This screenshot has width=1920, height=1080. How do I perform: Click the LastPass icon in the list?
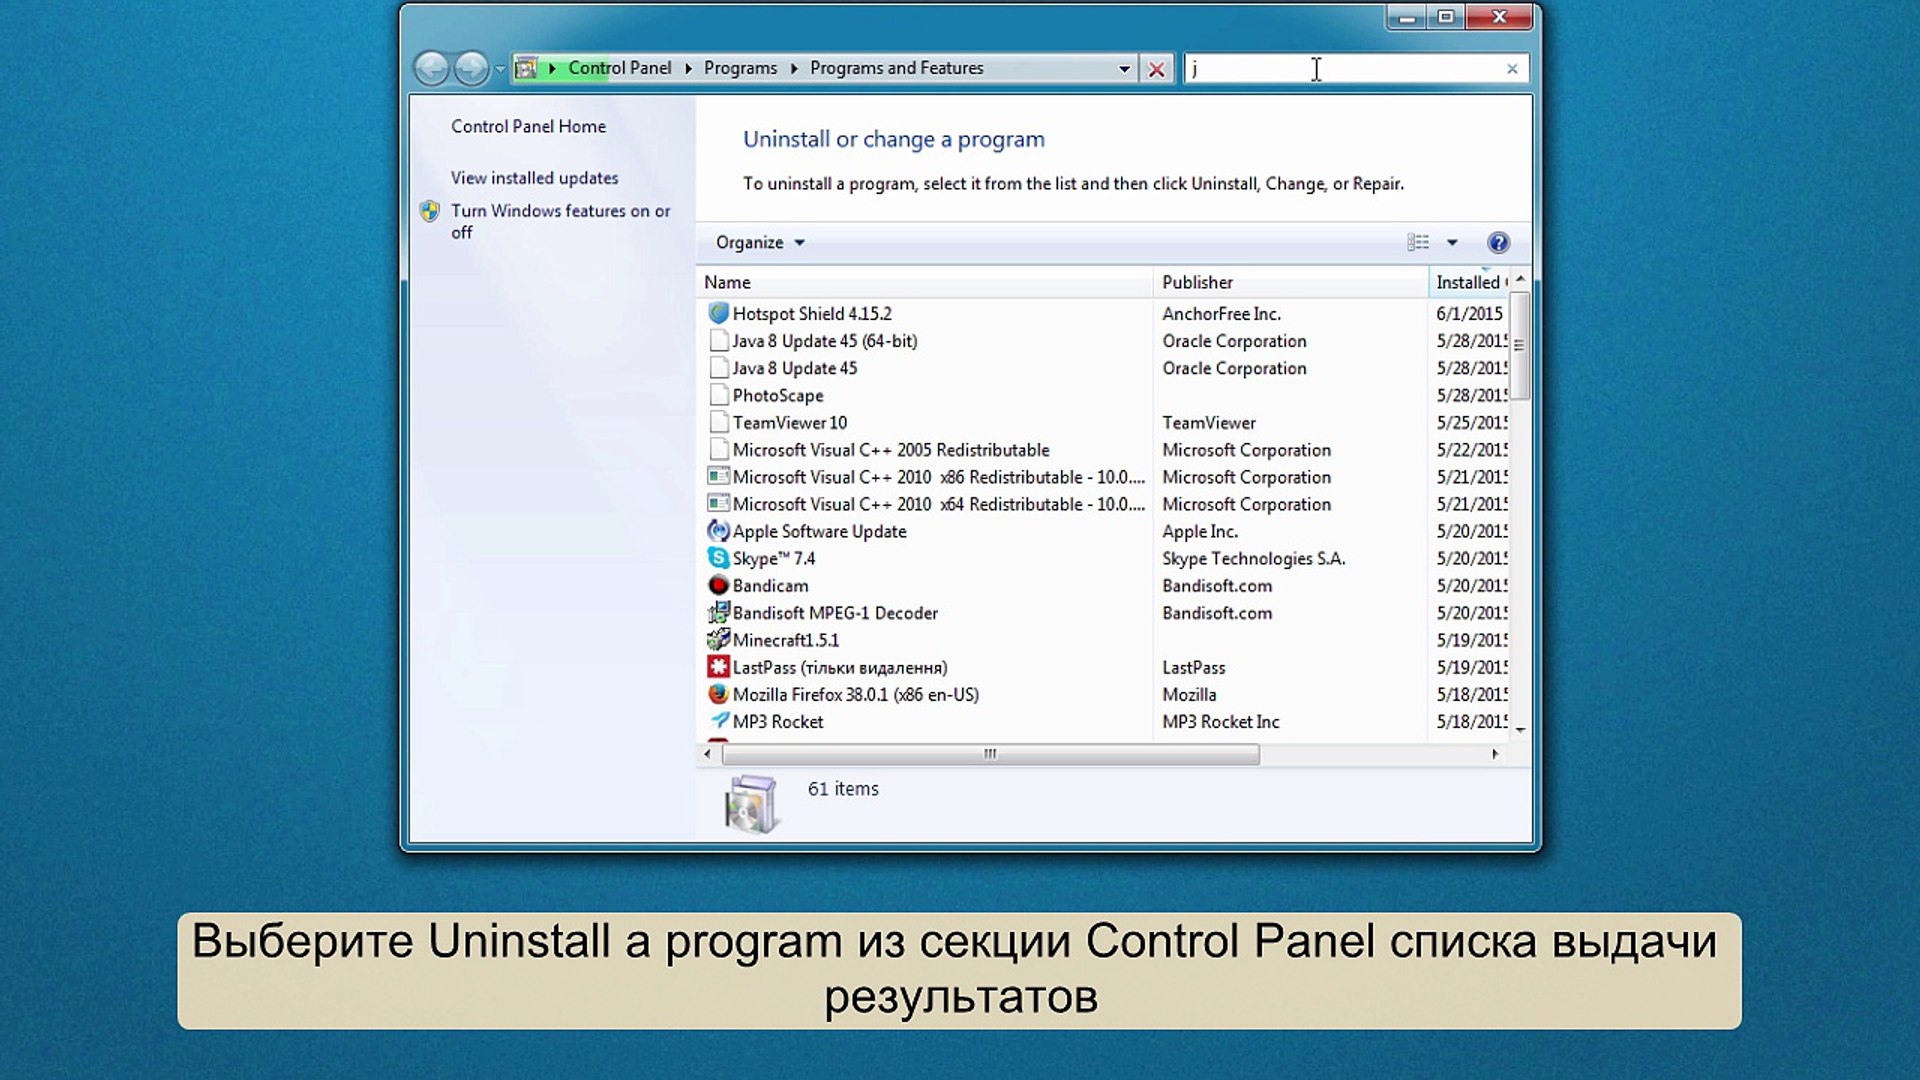pyautogui.click(x=719, y=667)
